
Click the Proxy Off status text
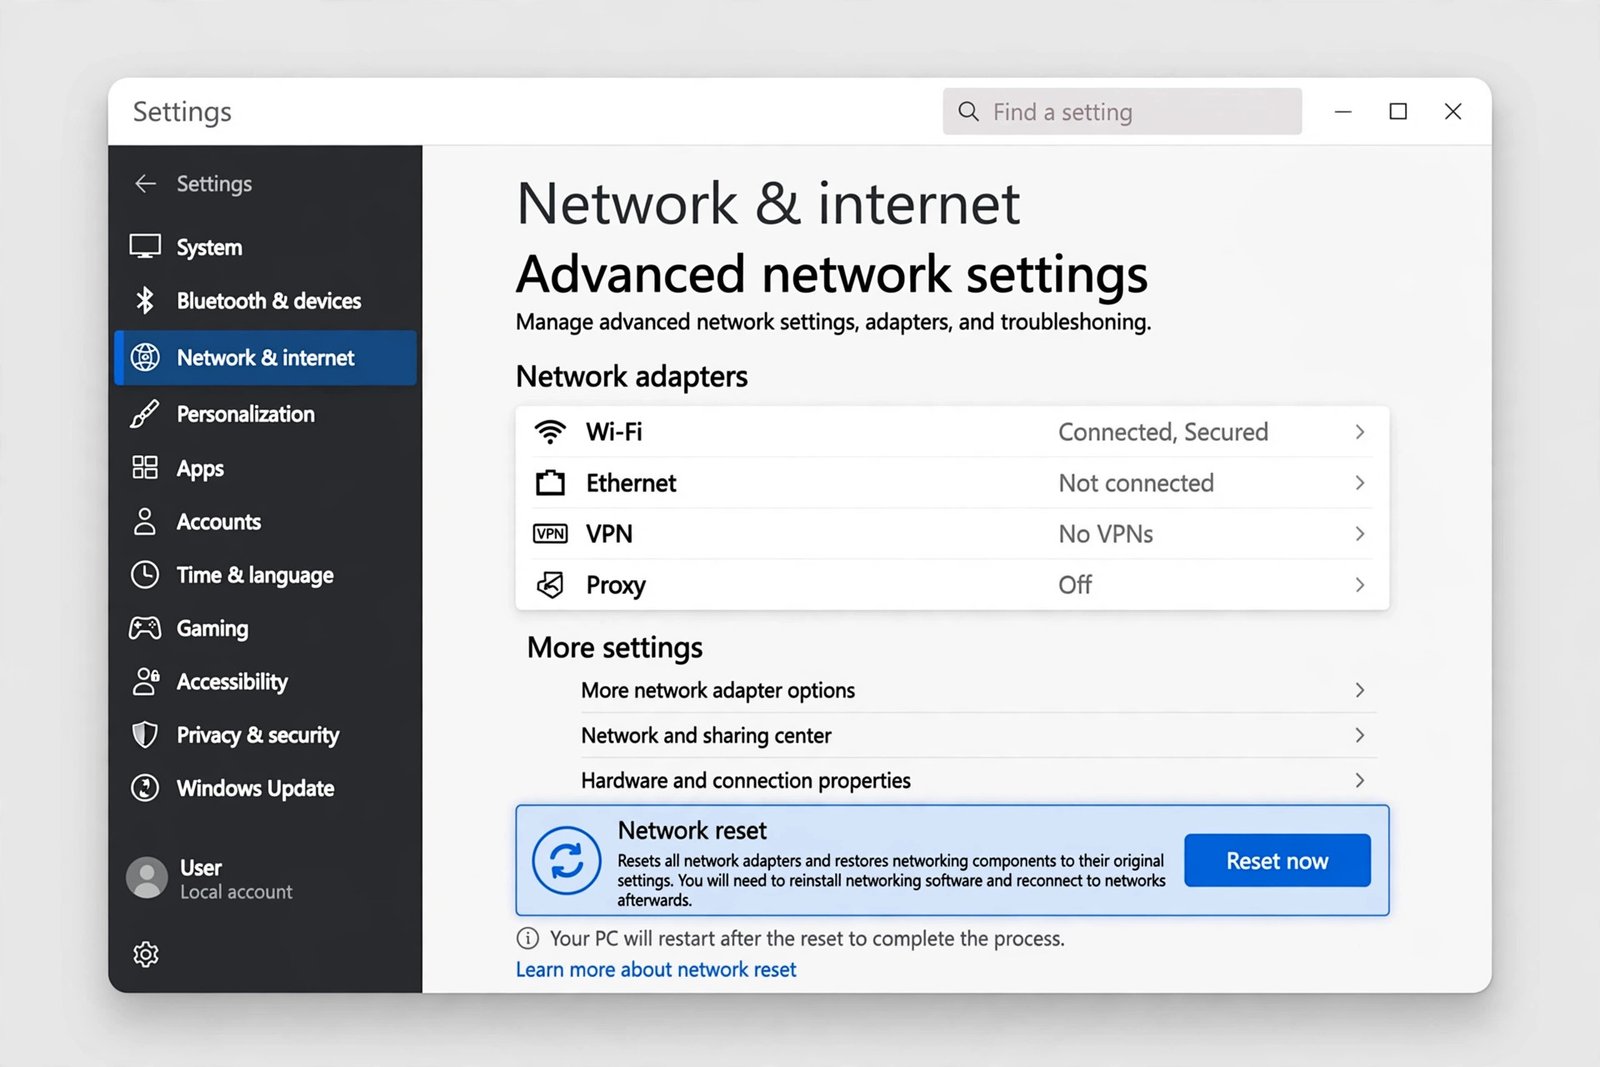[x=1075, y=585]
